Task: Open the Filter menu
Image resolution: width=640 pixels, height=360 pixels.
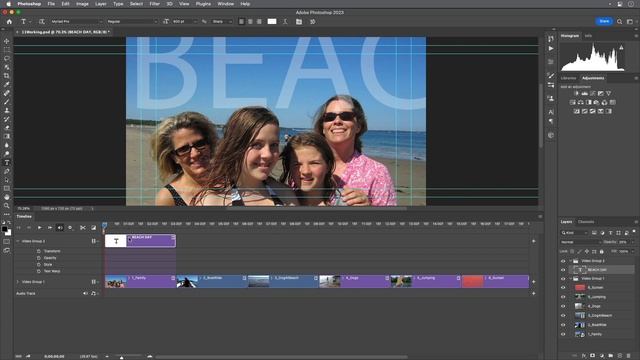Action: 154,4
